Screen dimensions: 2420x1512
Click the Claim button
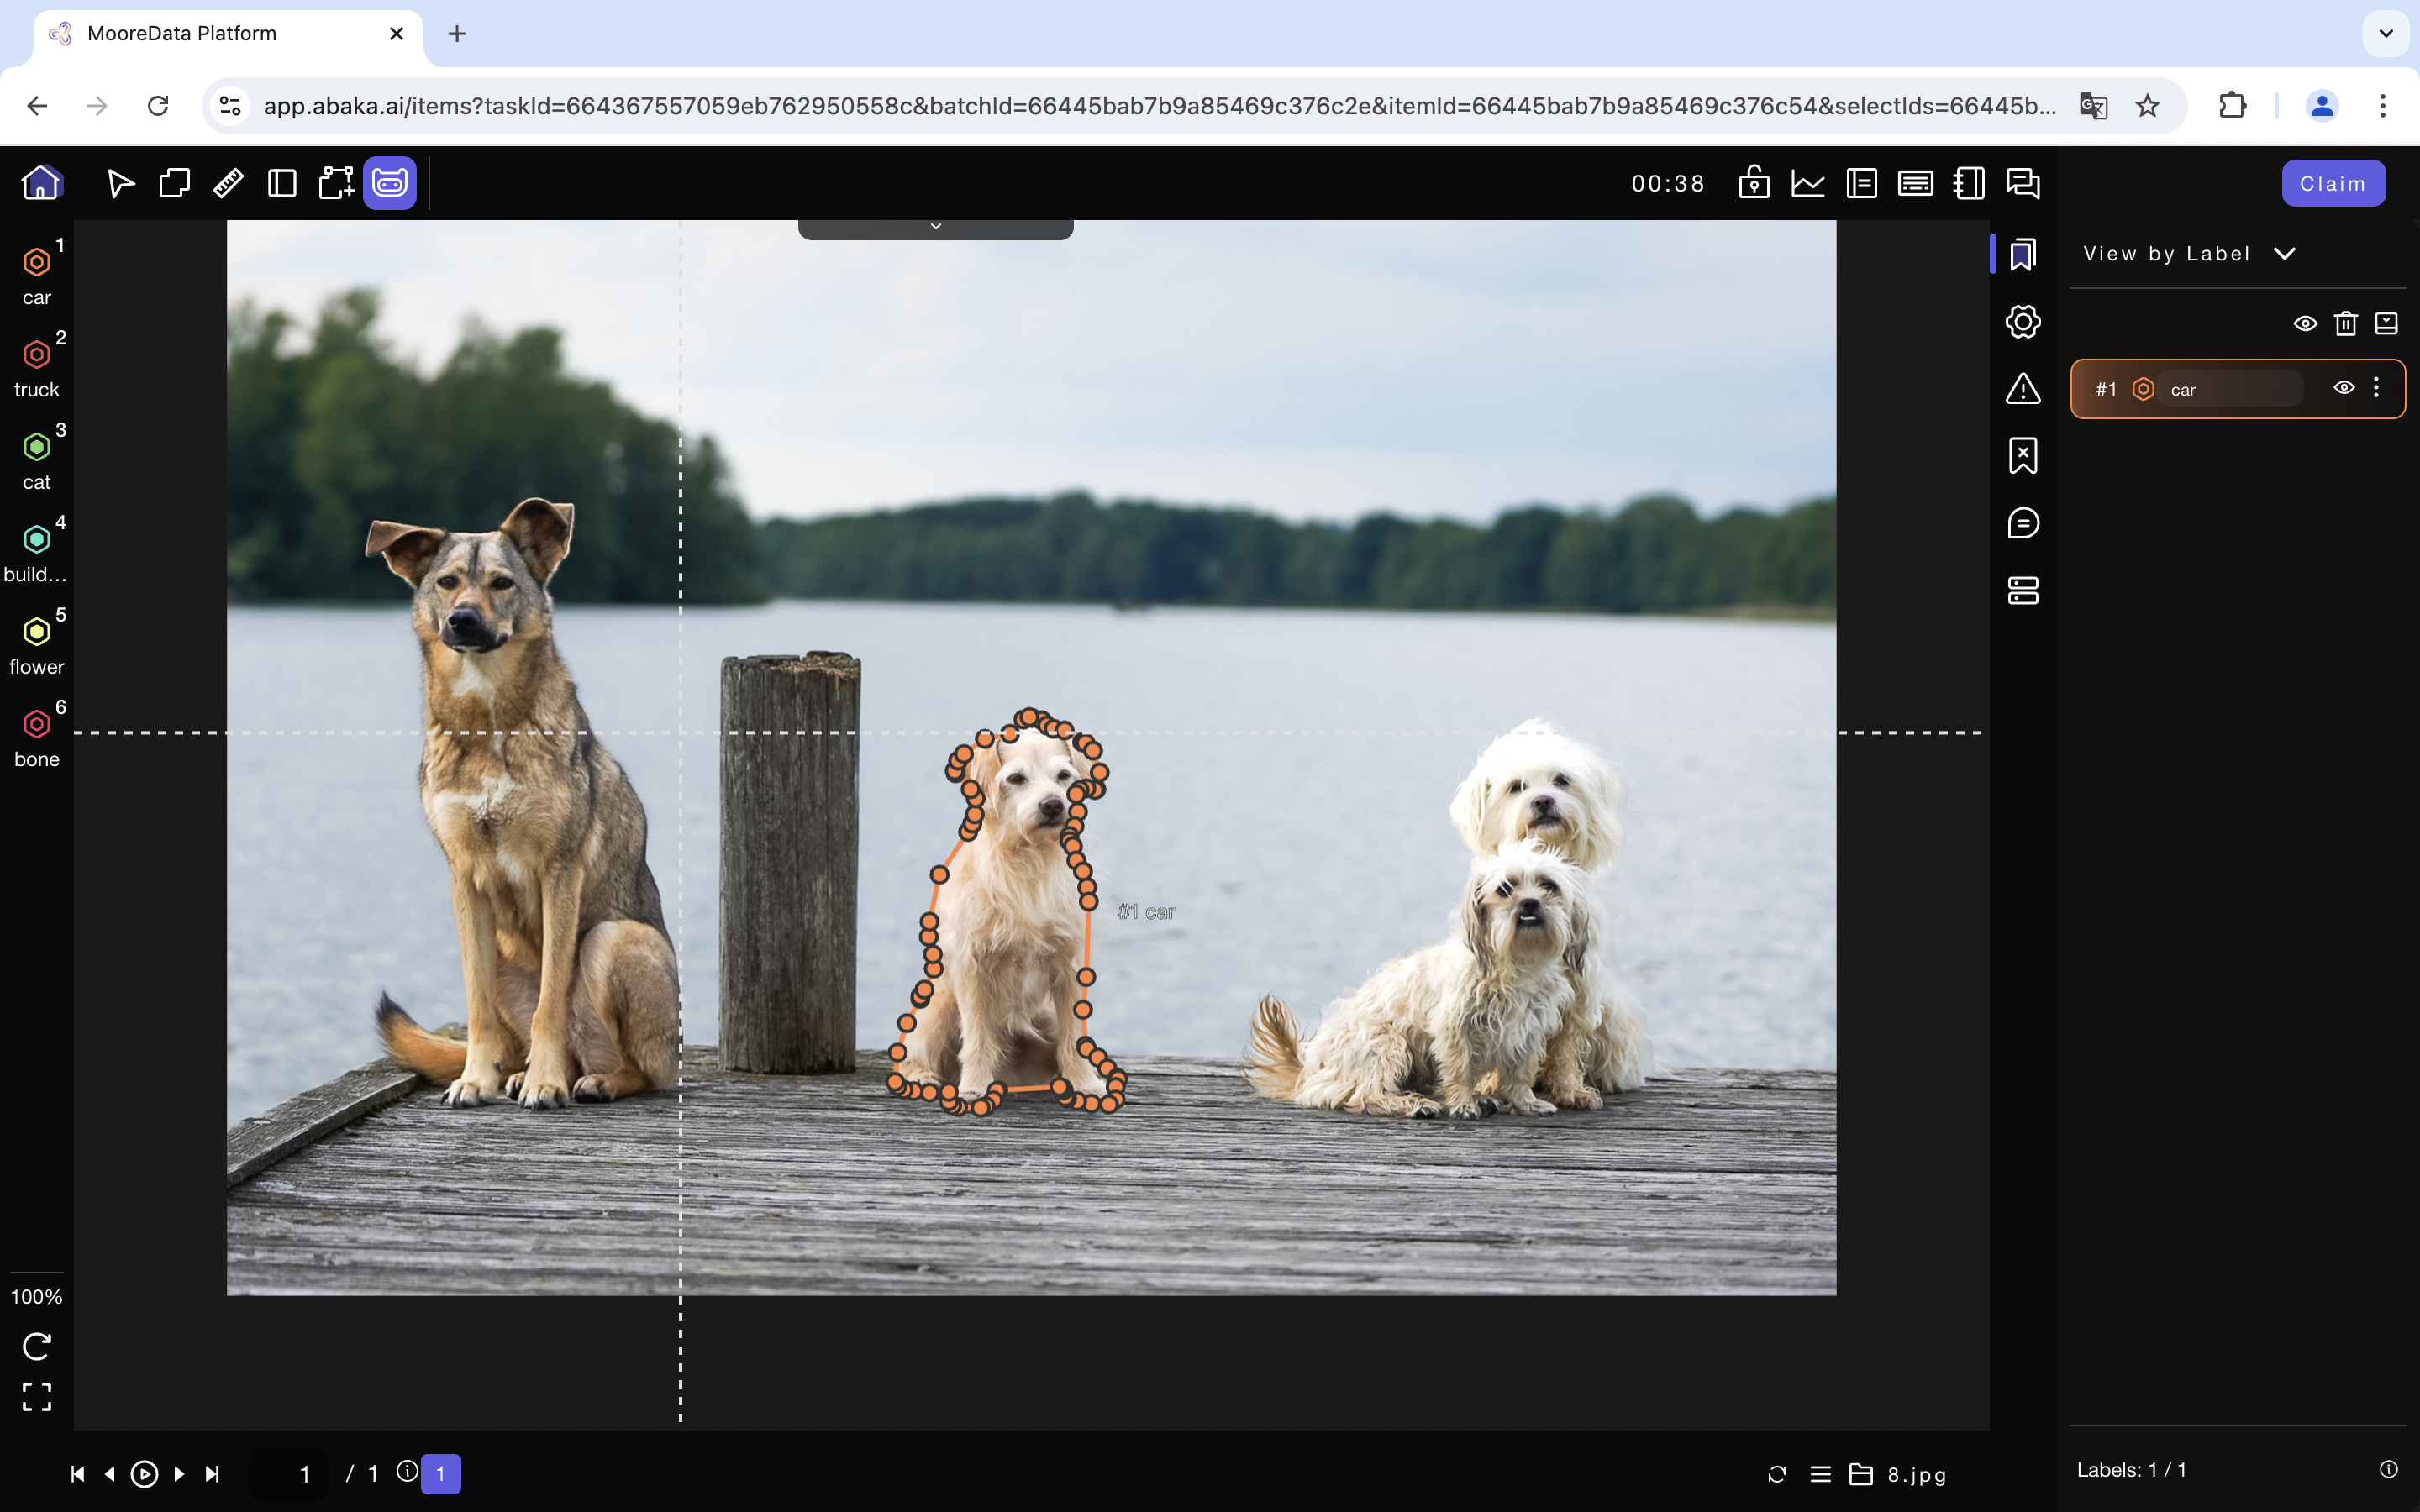(2332, 183)
